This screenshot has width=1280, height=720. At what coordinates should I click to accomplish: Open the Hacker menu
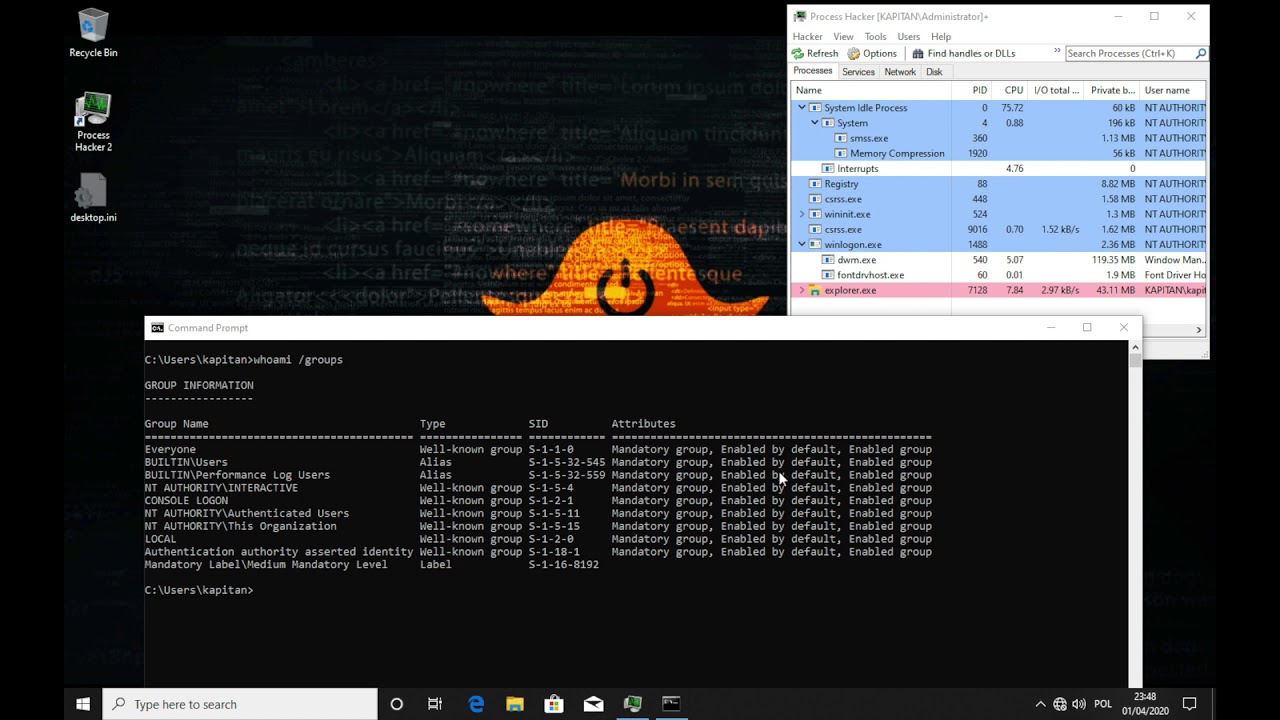coord(807,36)
